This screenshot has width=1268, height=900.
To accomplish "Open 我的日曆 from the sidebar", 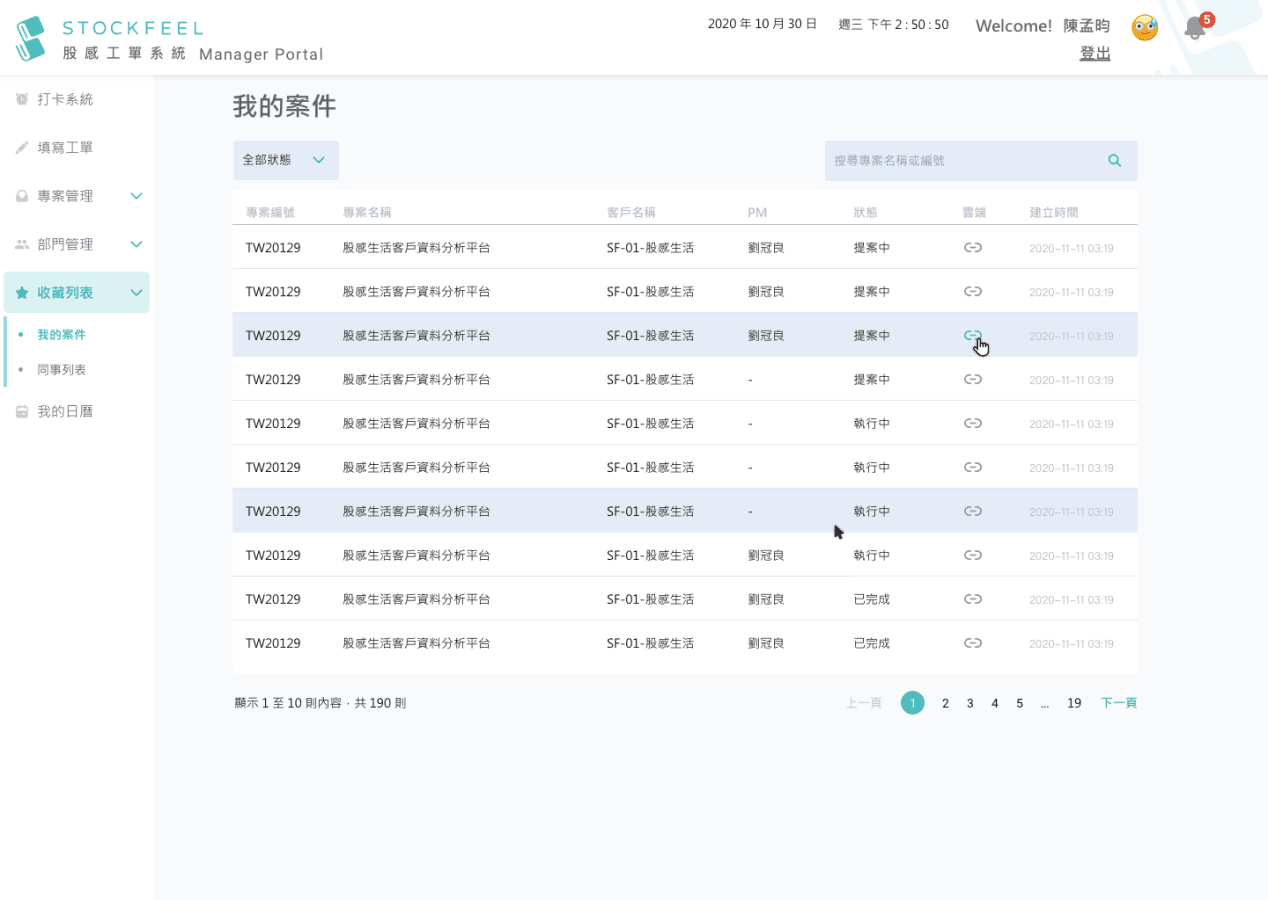I will (x=65, y=411).
